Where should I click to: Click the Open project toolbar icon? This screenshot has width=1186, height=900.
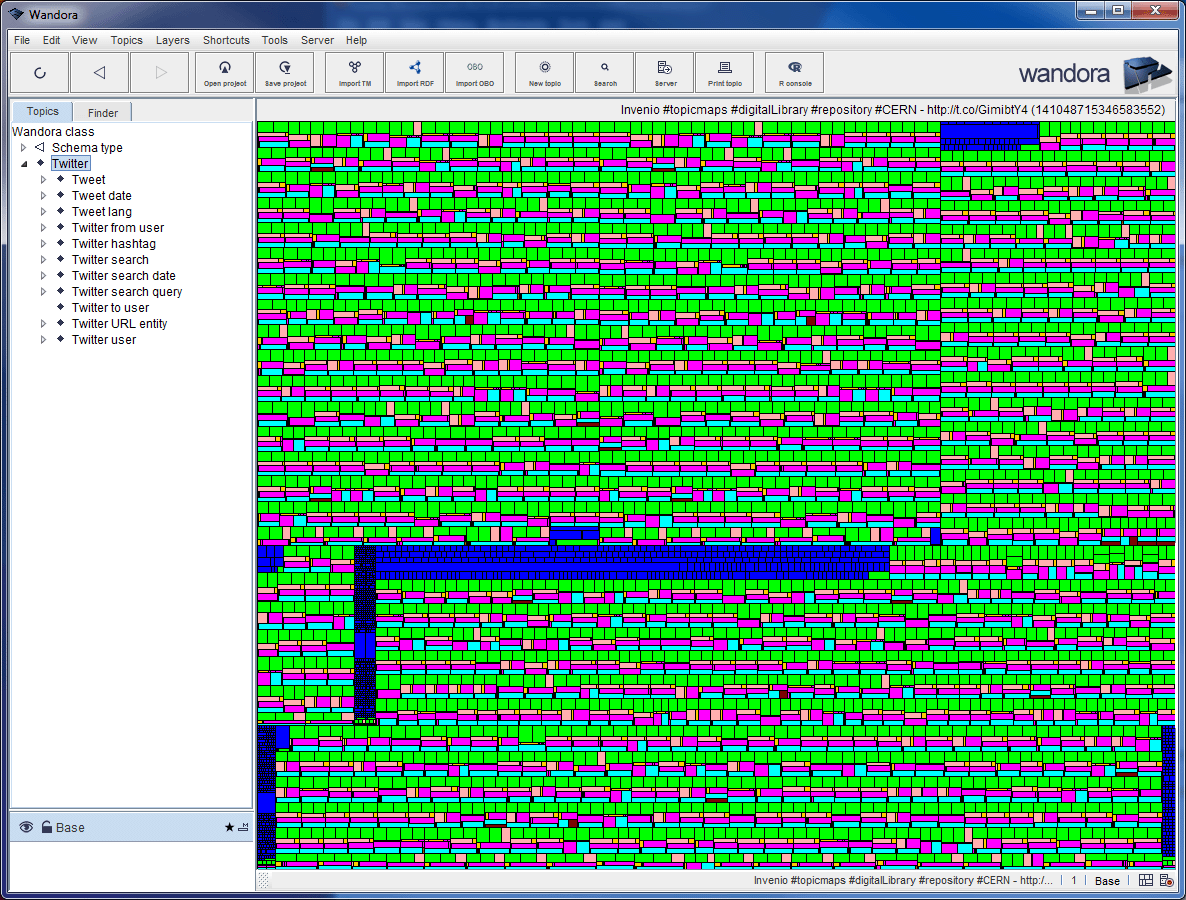pyautogui.click(x=225, y=72)
